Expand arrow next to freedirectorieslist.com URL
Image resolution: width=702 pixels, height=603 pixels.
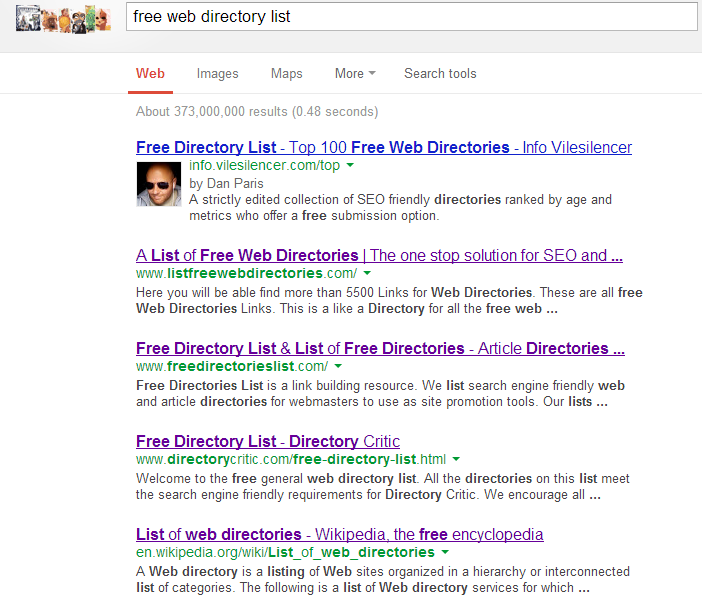(338, 366)
